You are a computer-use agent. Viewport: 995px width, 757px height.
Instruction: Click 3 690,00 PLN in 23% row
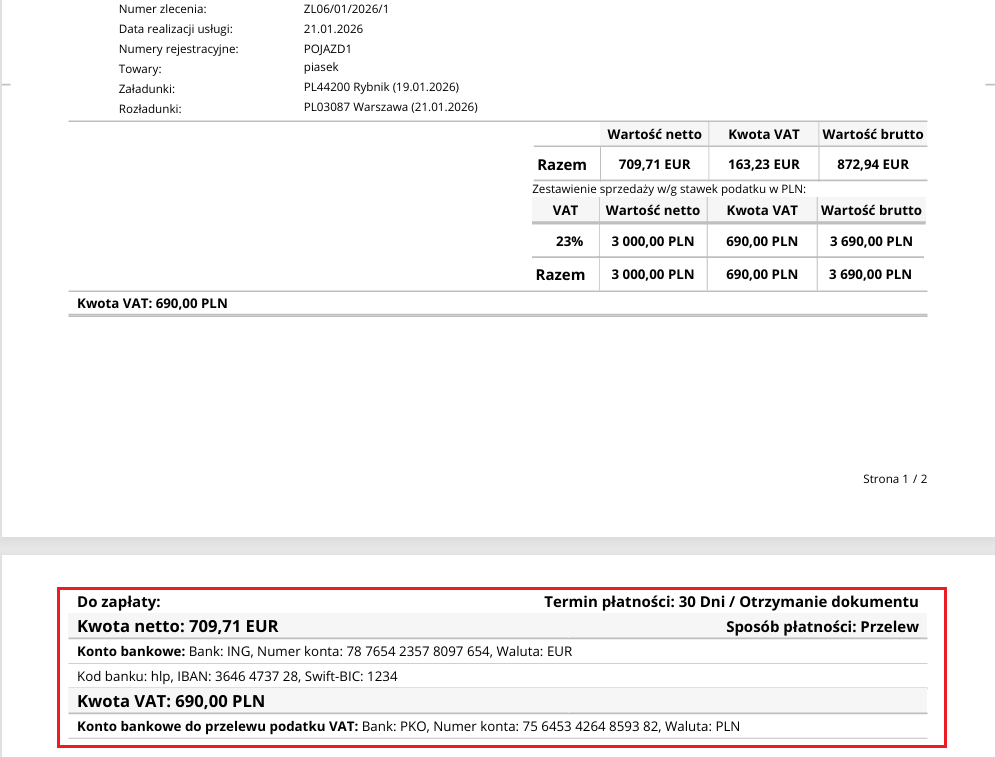click(871, 241)
